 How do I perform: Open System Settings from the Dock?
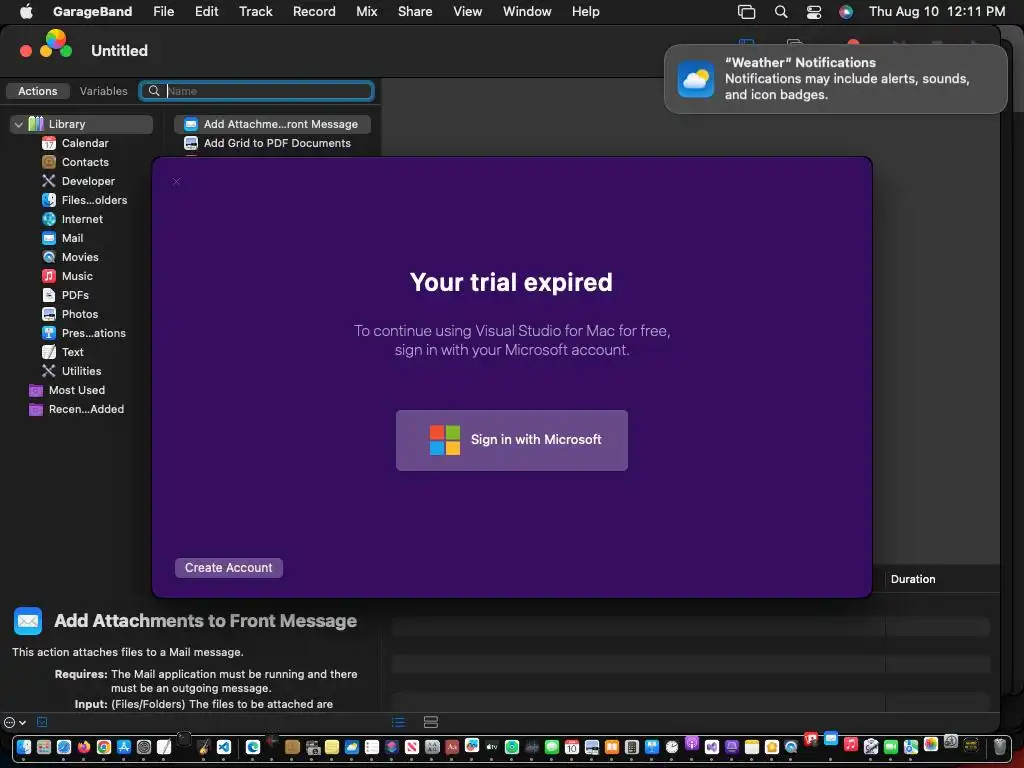pos(144,747)
